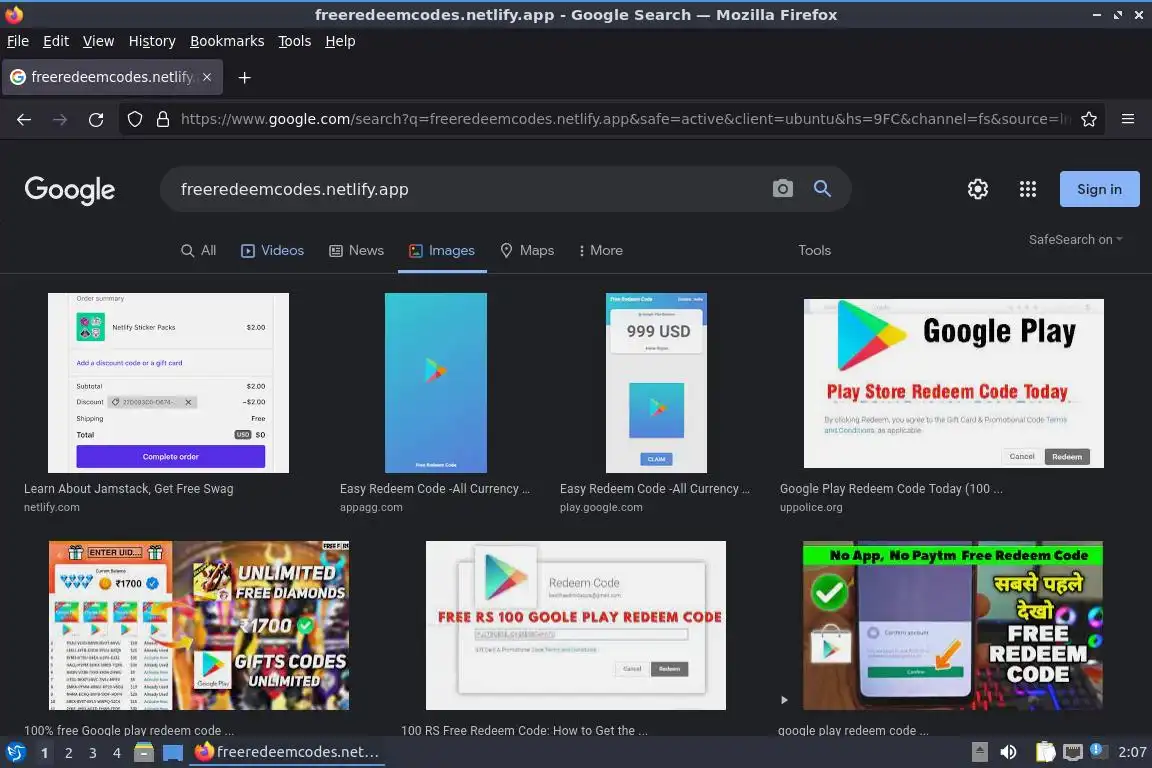Switch to workspace 2 in taskbar

pos(68,753)
